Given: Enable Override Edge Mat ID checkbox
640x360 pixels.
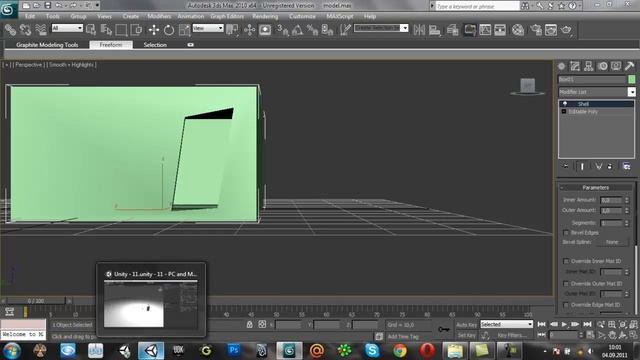Looking at the screenshot, I should coord(566,305).
